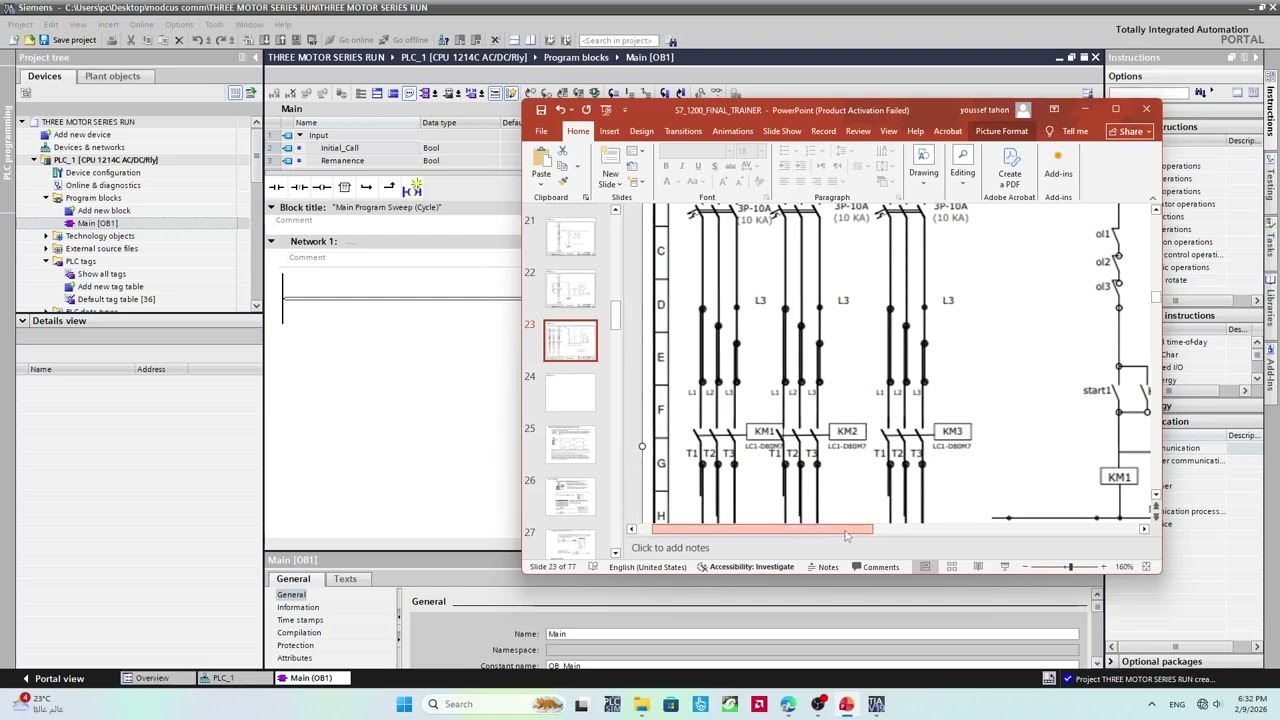Toggle the Notes pane in PowerPoint
The height and width of the screenshot is (720, 1280).
pos(822,567)
